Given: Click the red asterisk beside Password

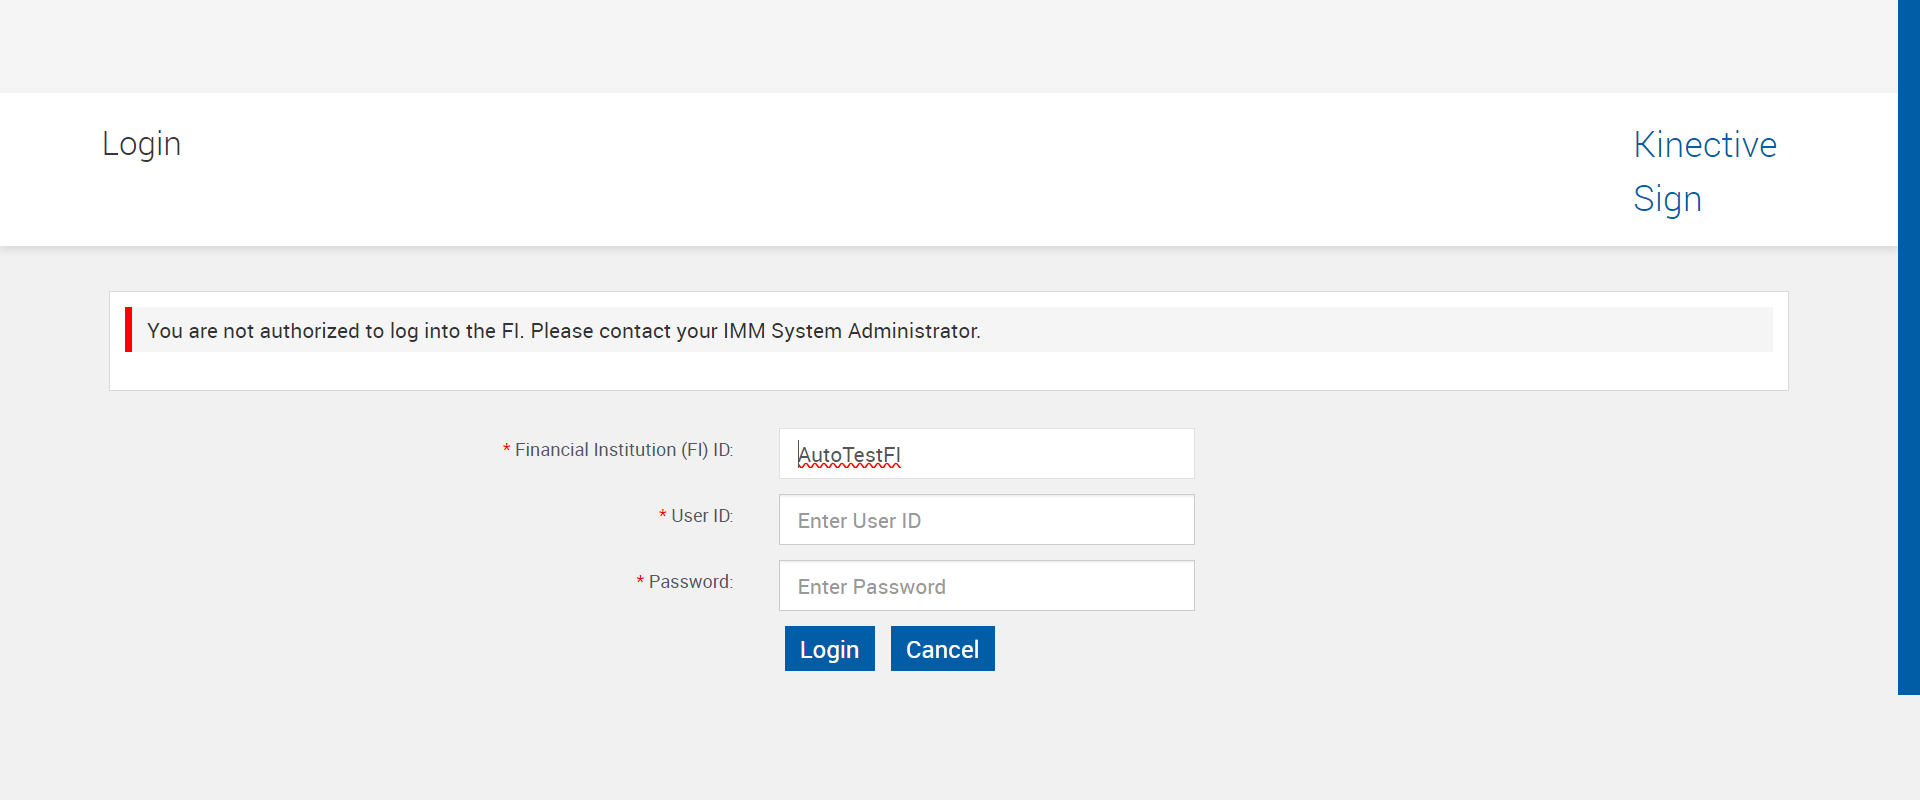Looking at the screenshot, I should [640, 582].
